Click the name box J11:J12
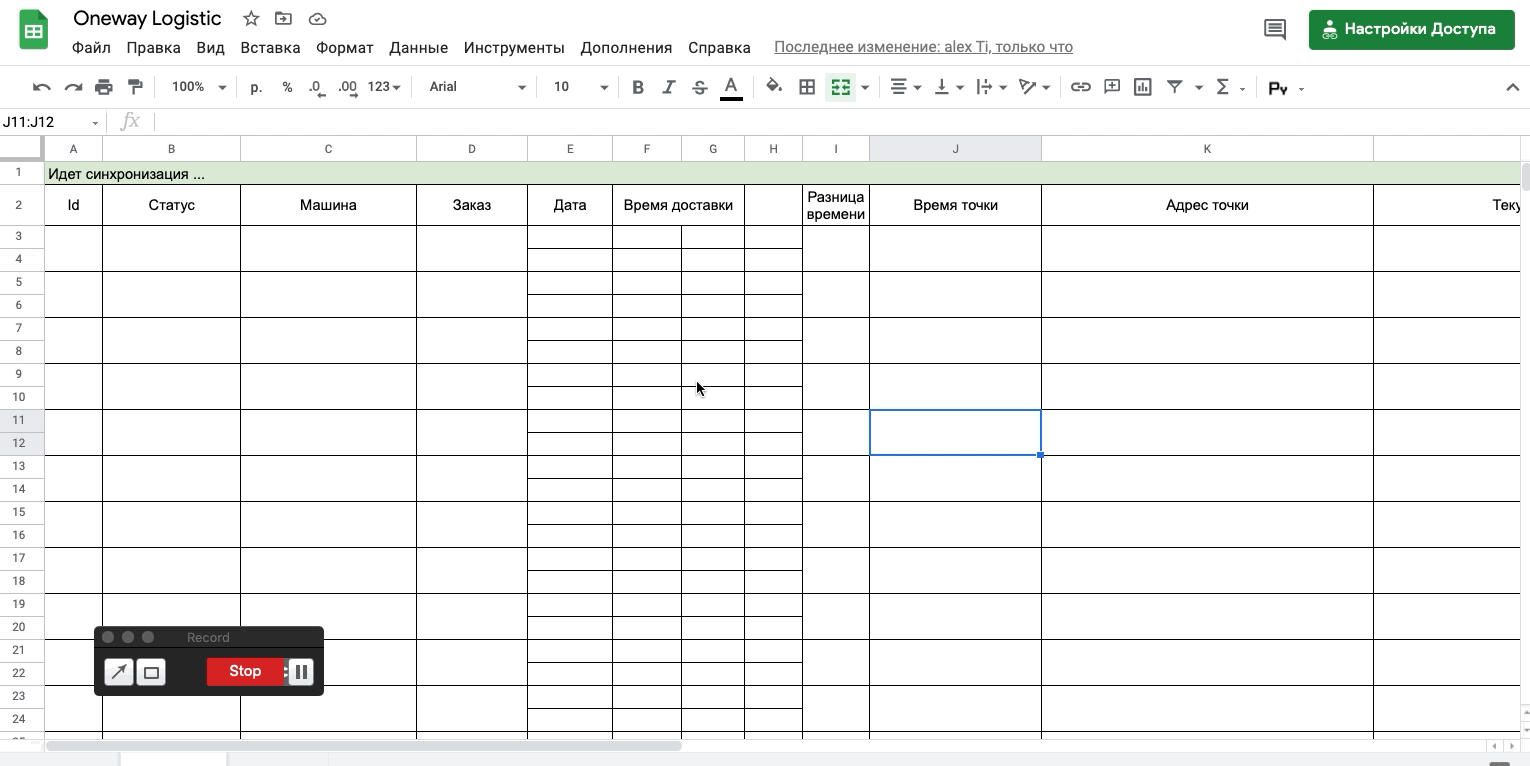1530x766 pixels. [x=50, y=122]
